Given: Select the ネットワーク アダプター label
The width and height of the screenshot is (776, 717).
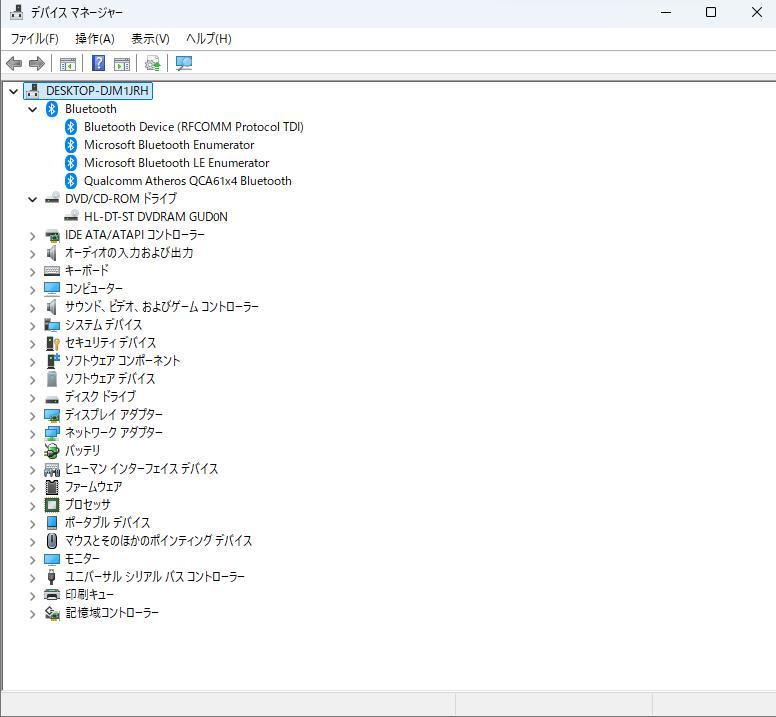Looking at the screenshot, I should (114, 432).
